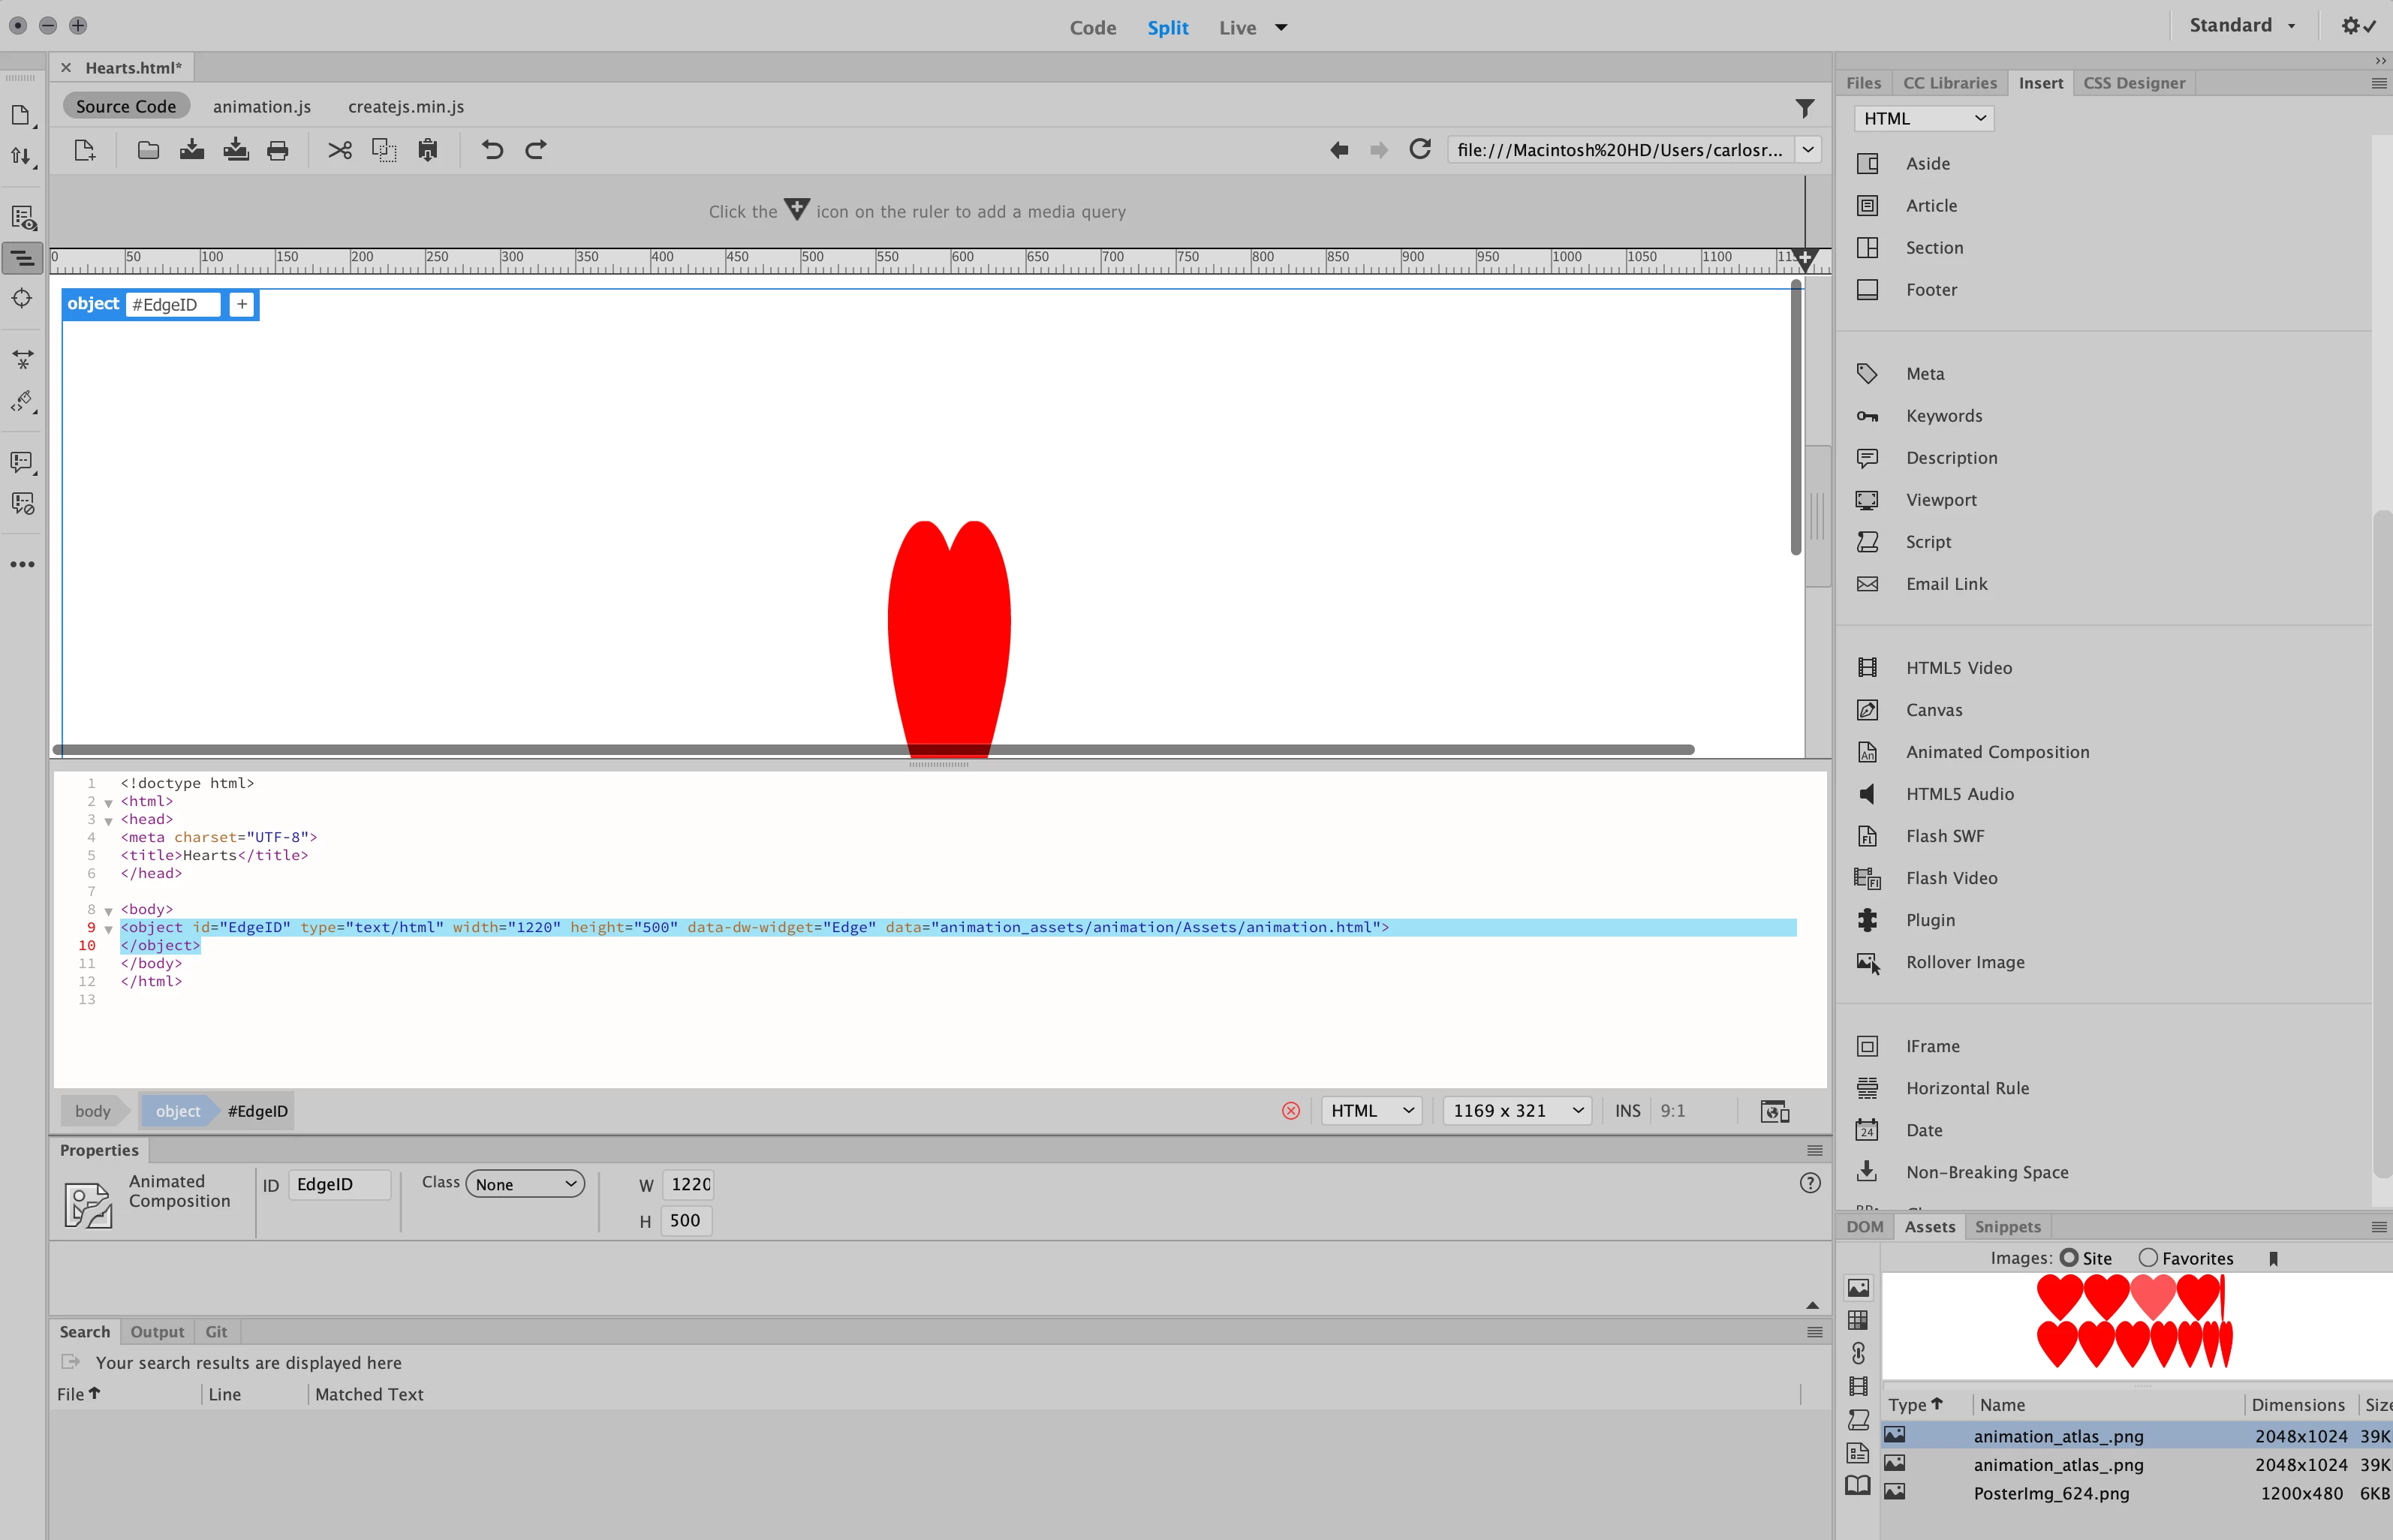Insert an HTML5 Video element
This screenshot has width=2393, height=1540.
click(x=1958, y=668)
